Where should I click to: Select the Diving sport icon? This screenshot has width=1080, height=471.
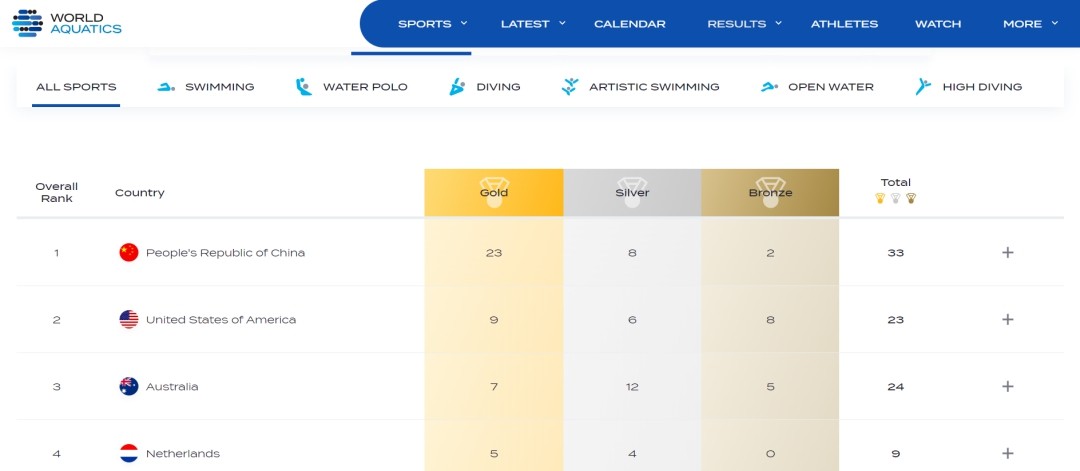click(457, 87)
